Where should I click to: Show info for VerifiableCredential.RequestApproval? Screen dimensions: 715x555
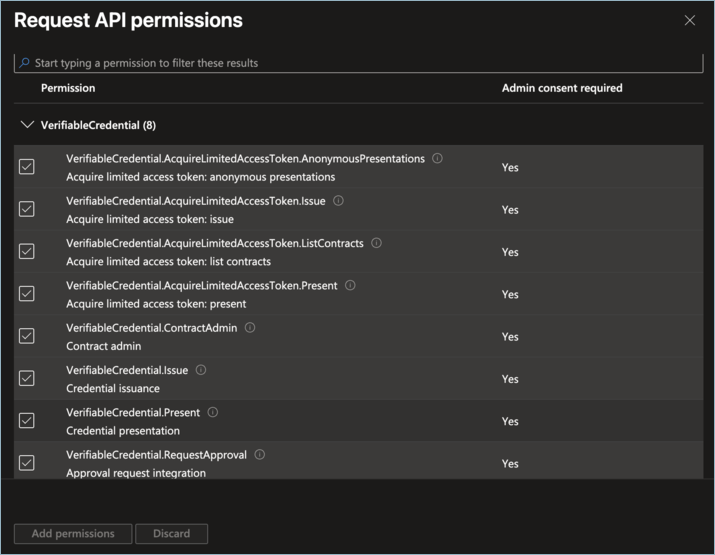tap(260, 455)
